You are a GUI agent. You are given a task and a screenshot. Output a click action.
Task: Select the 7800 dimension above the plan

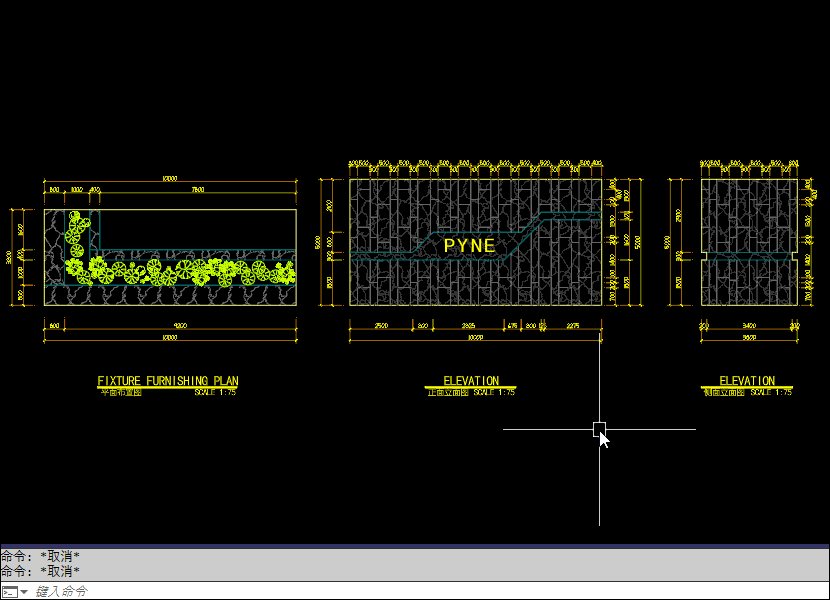[197, 189]
